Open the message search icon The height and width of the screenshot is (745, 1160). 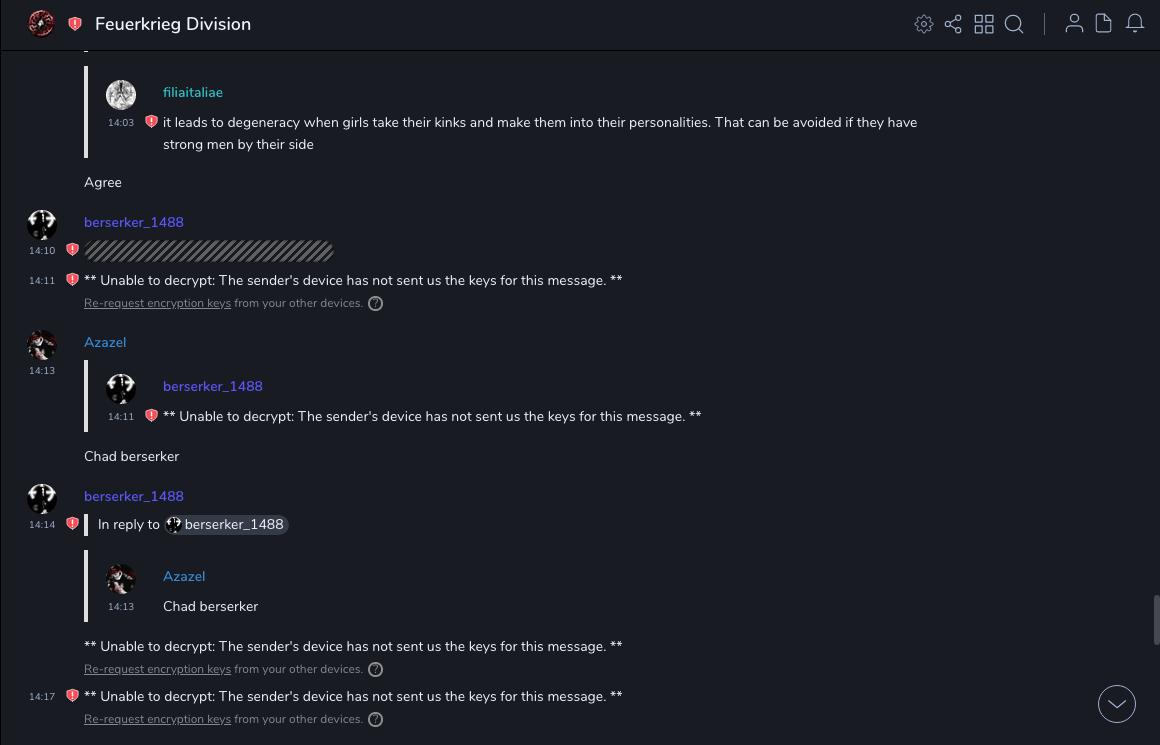[x=1014, y=24]
